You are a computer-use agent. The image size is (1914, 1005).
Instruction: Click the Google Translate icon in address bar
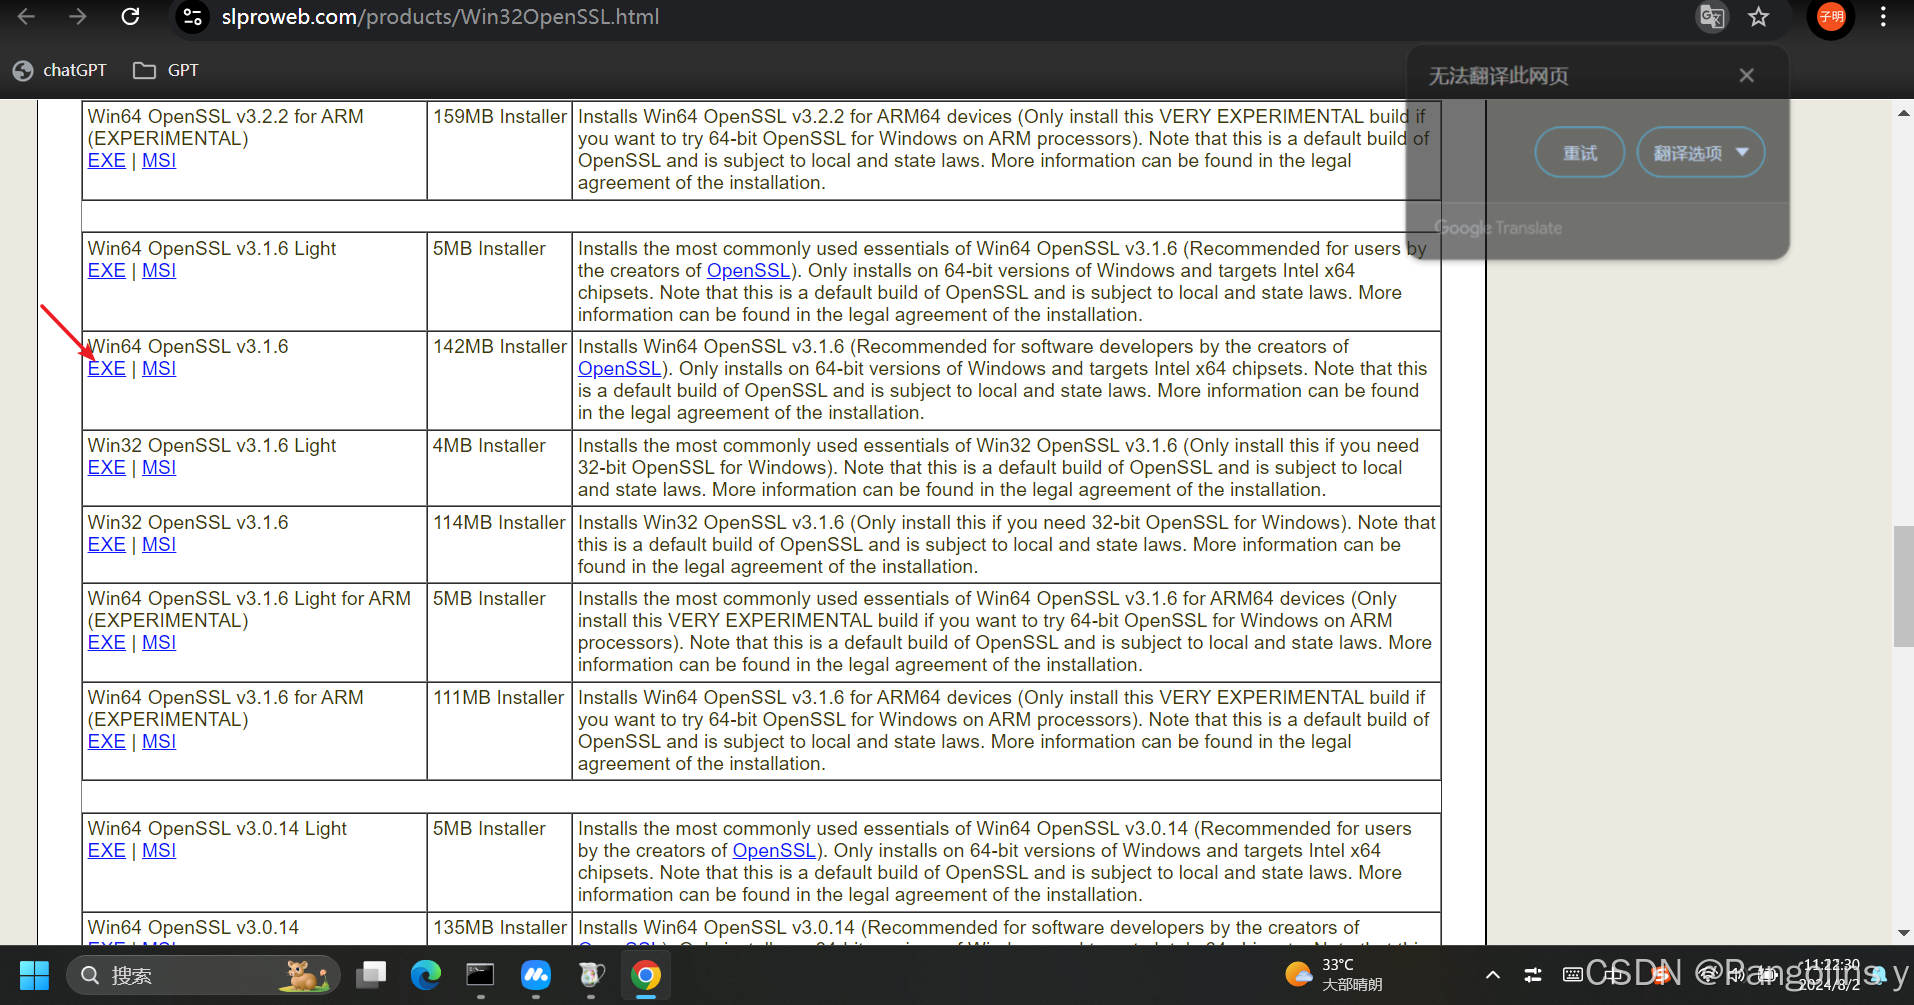click(1712, 17)
